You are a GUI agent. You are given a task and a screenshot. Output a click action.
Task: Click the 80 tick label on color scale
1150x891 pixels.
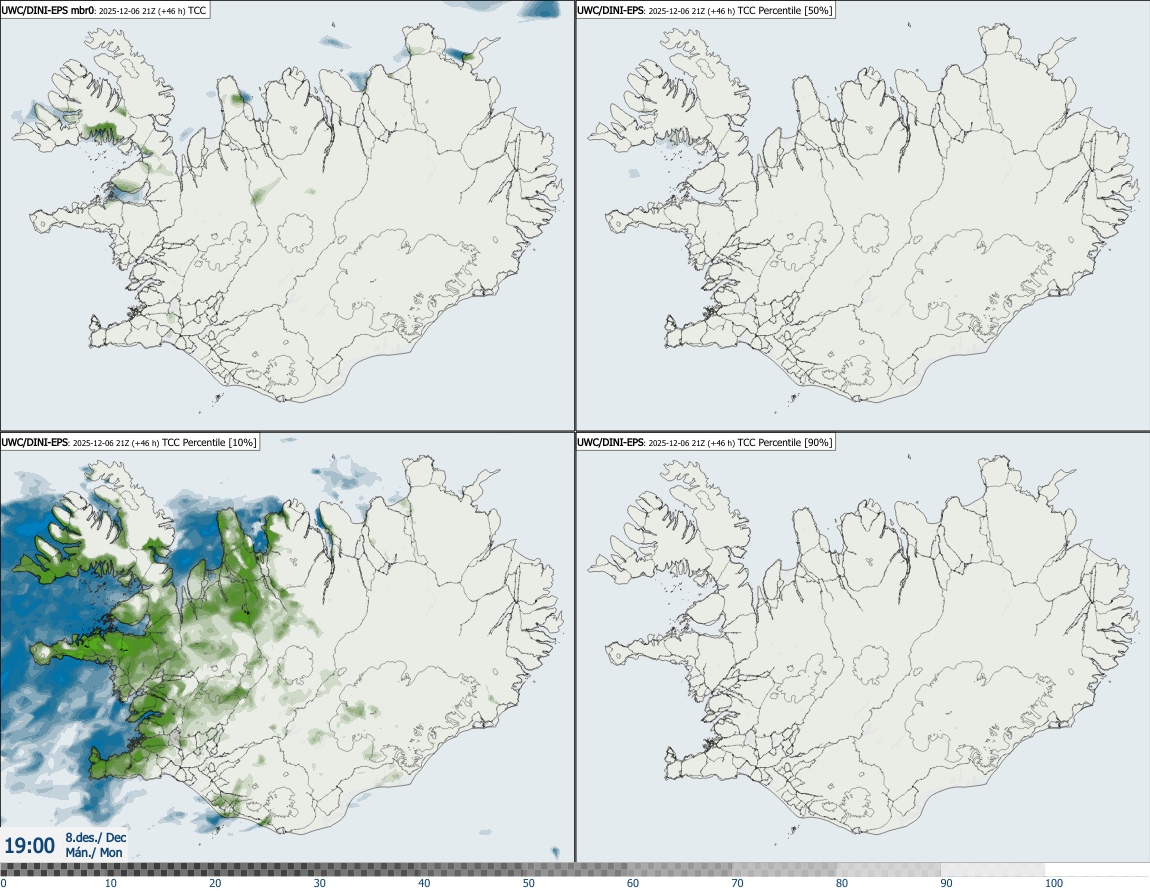point(842,883)
